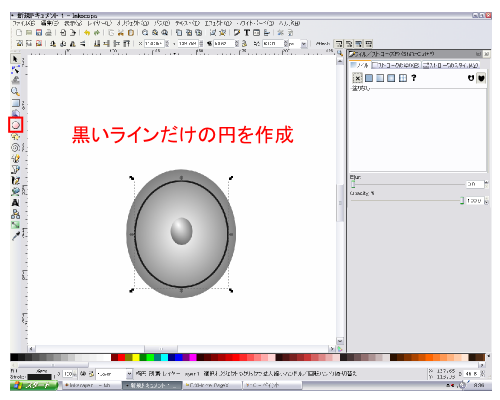
Task: Click the Opacity value stepper arrows
Action: coord(486,201)
